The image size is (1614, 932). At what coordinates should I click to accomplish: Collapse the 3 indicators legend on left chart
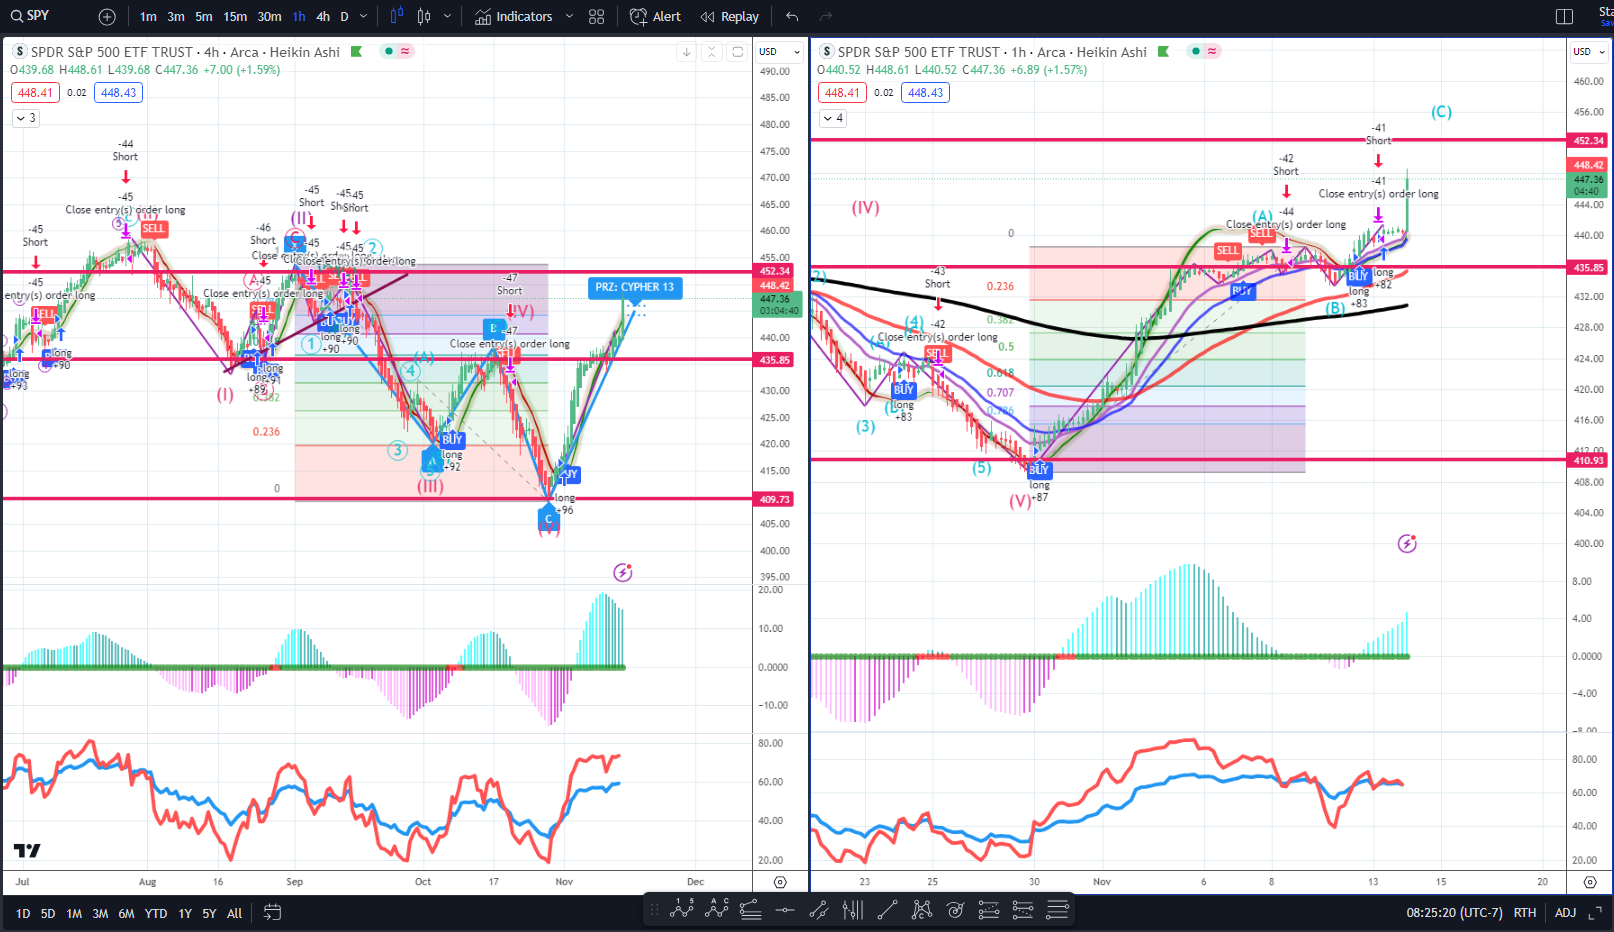pyautogui.click(x=26, y=118)
